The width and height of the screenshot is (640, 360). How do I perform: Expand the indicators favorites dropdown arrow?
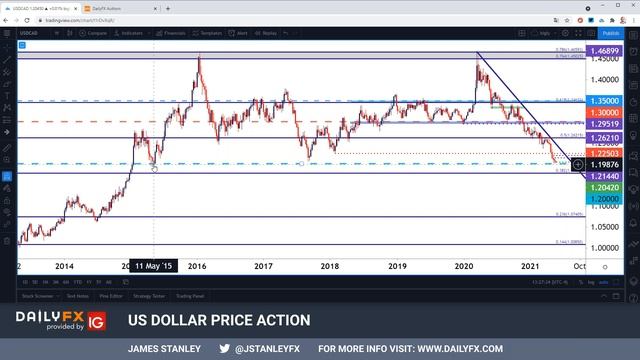pos(149,33)
